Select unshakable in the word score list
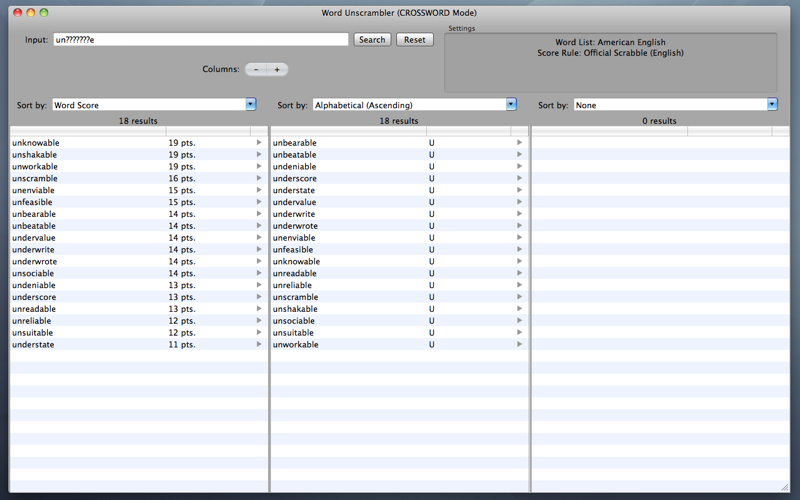Viewport: 800px width, 500px height. [139, 155]
